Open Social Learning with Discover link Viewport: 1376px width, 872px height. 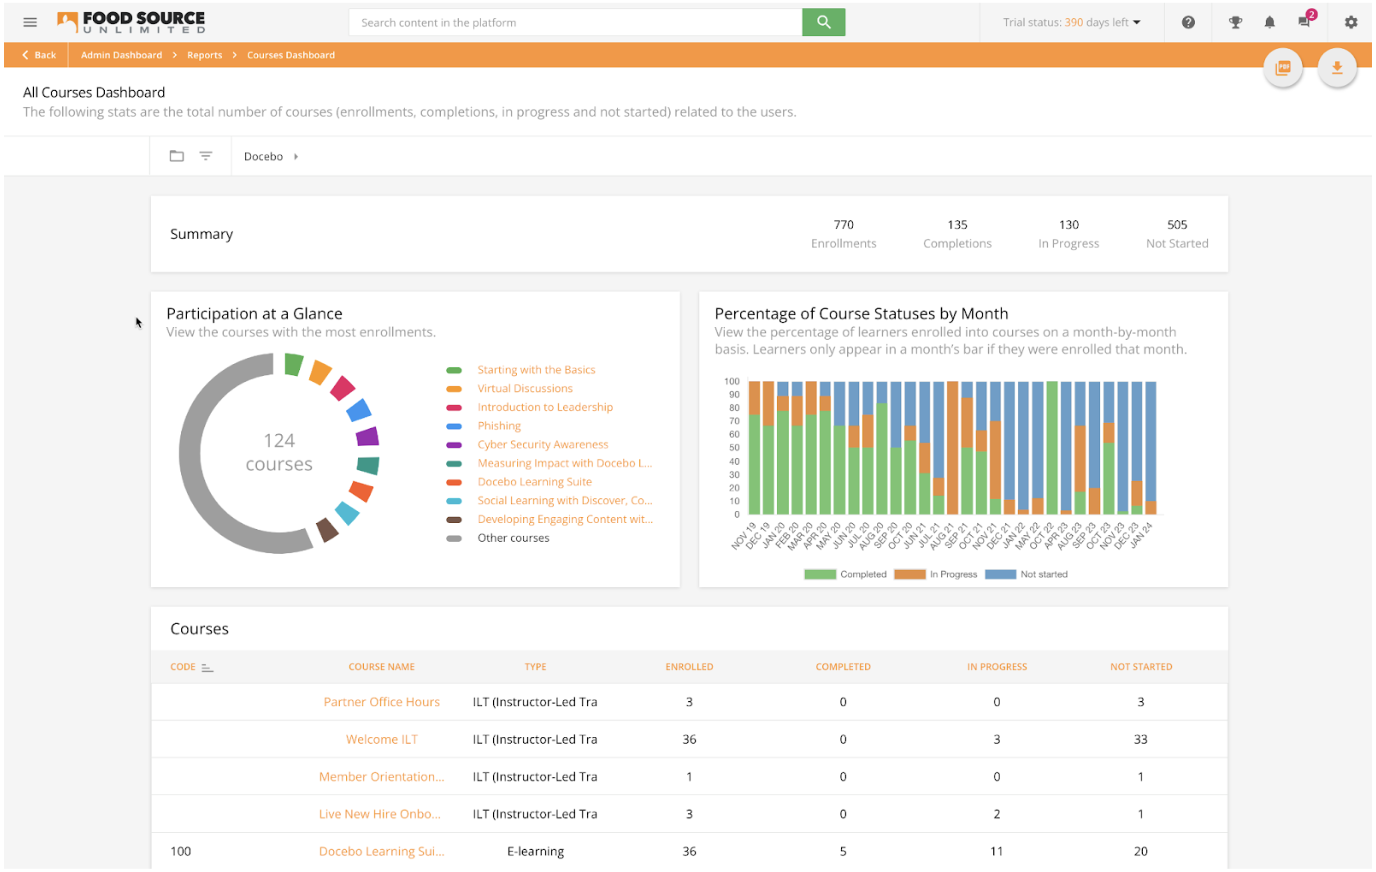coord(565,500)
